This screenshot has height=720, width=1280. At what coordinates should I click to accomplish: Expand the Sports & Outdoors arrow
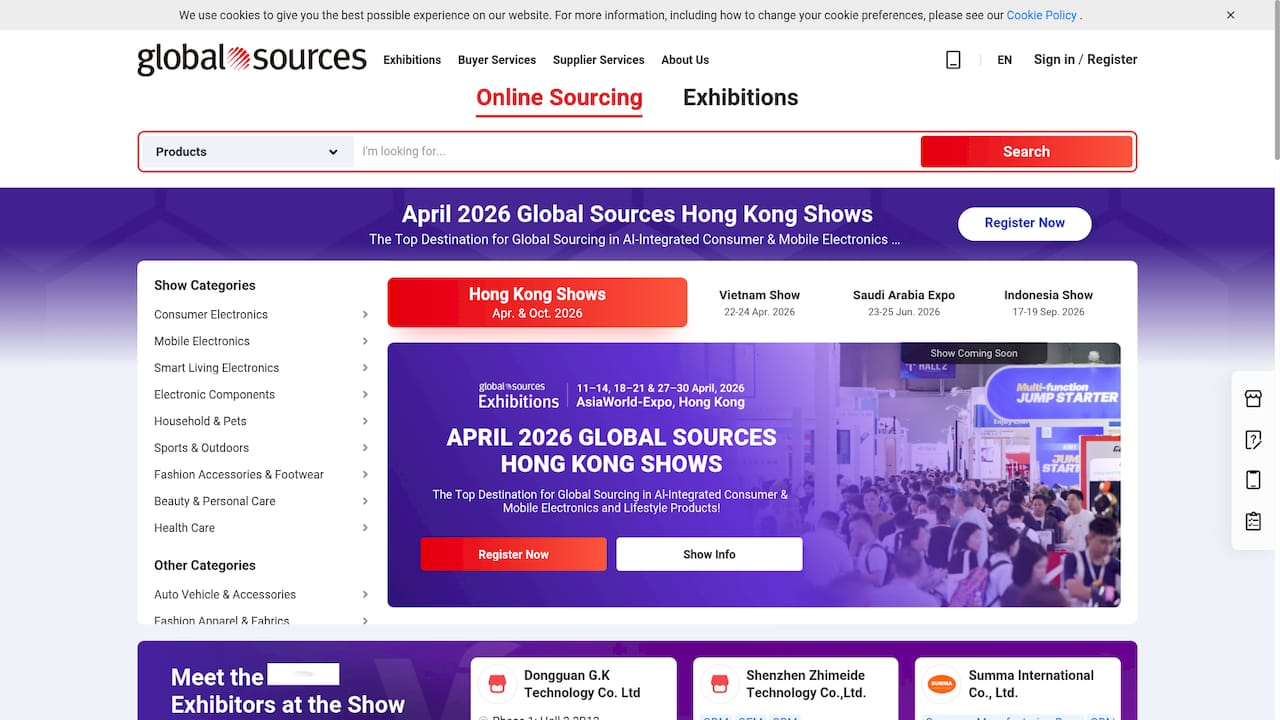[x=365, y=448]
